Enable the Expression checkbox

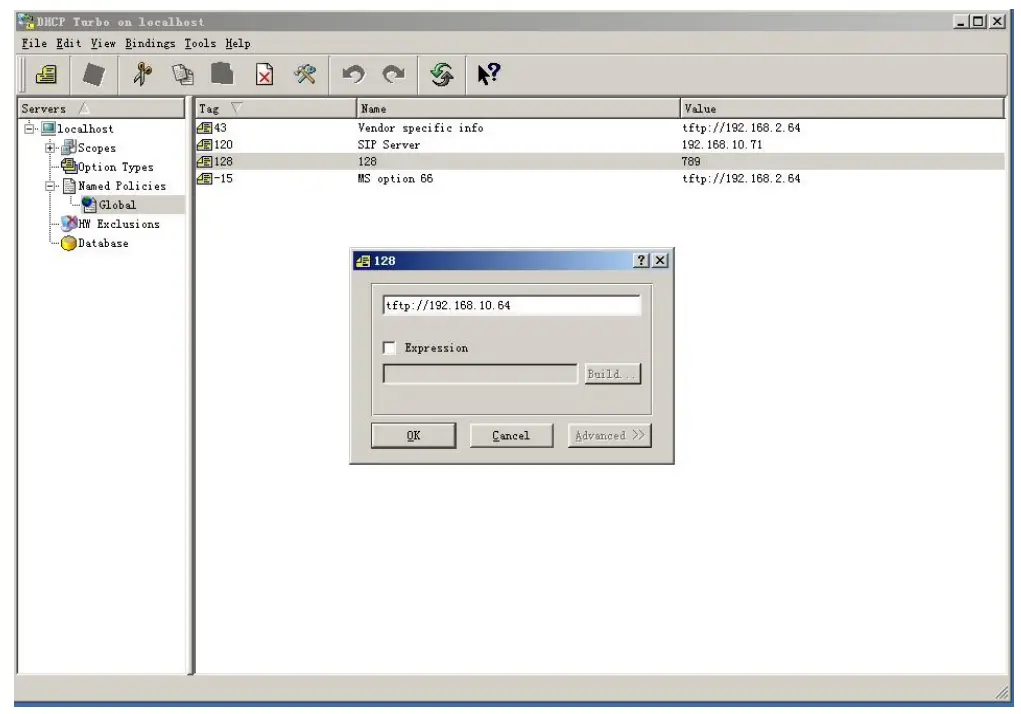pos(390,348)
